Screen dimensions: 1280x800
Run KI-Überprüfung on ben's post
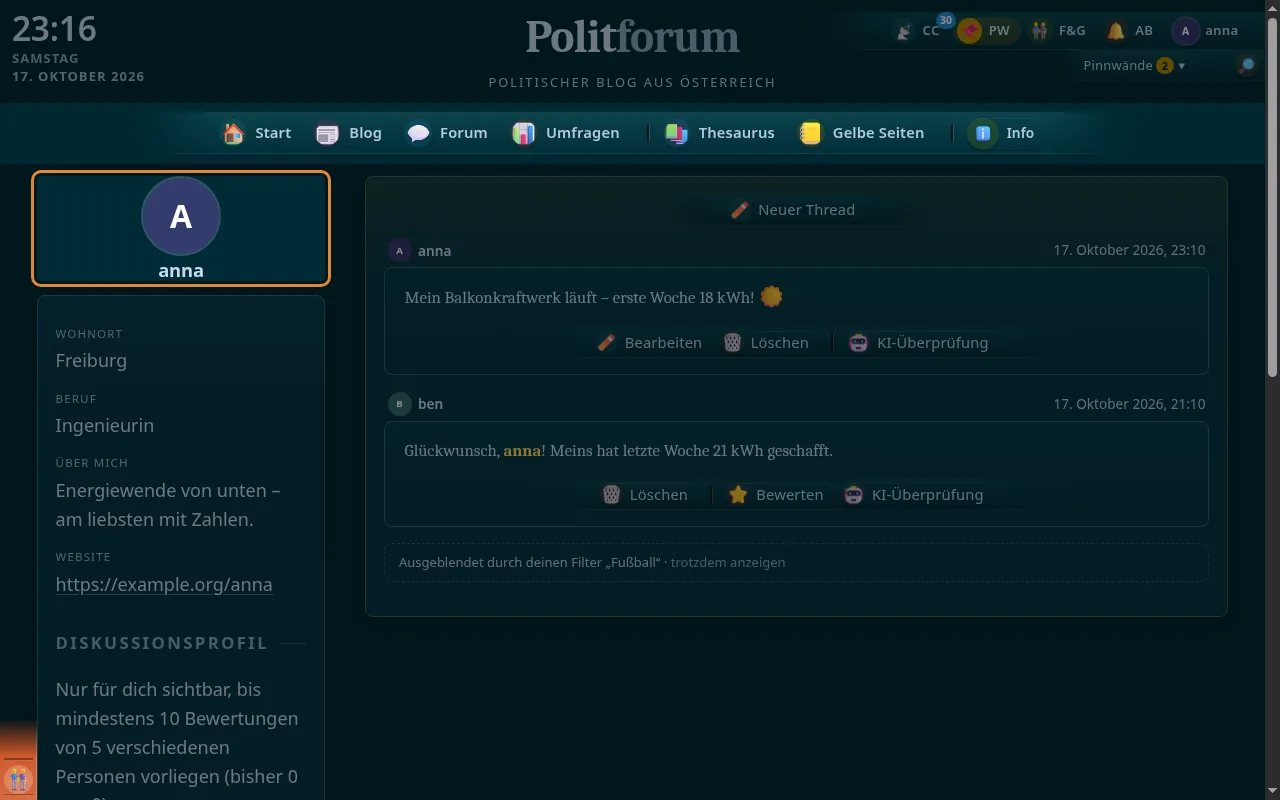tap(913, 495)
